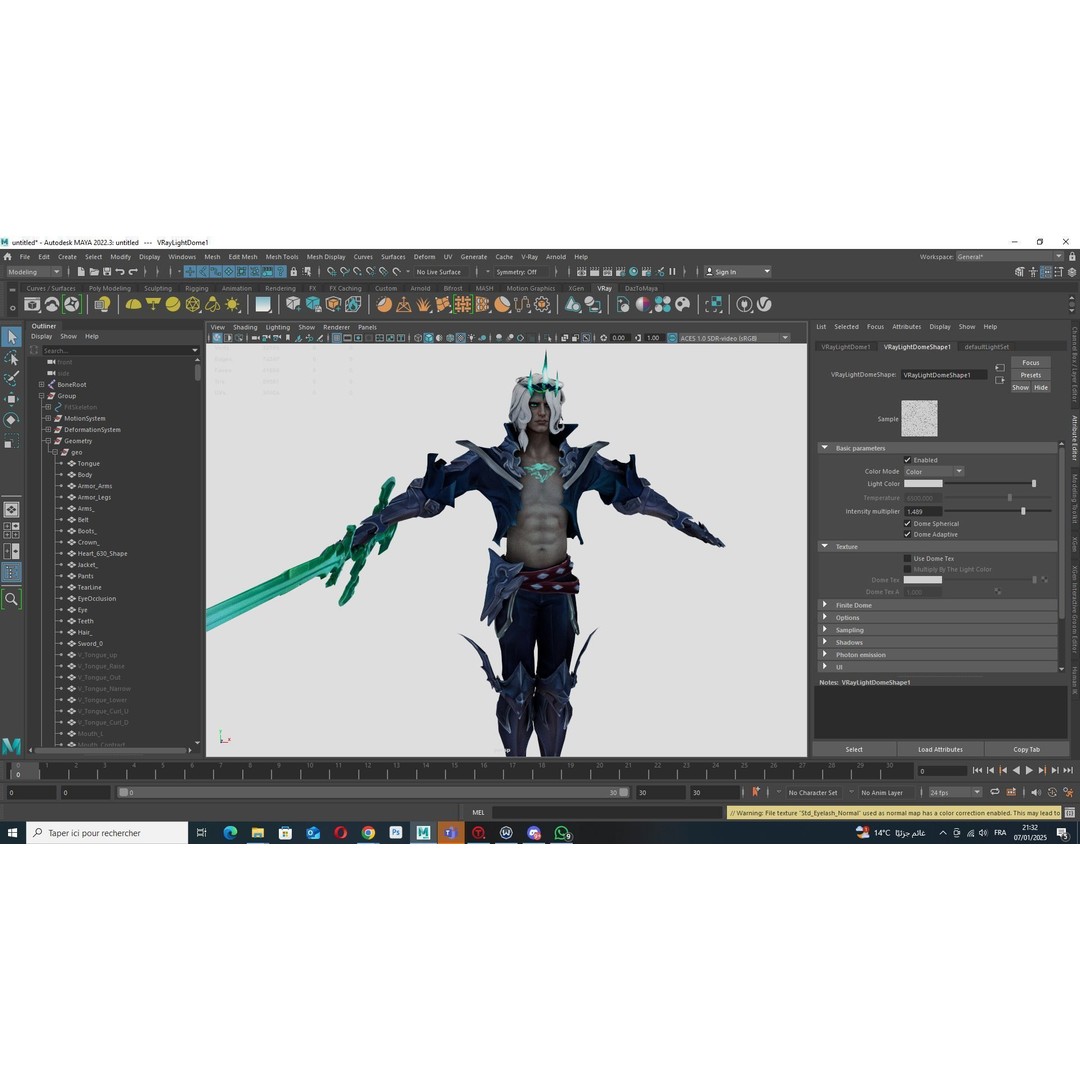Click the Undo arrow icon
The image size is (1080, 1080).
click(x=120, y=272)
